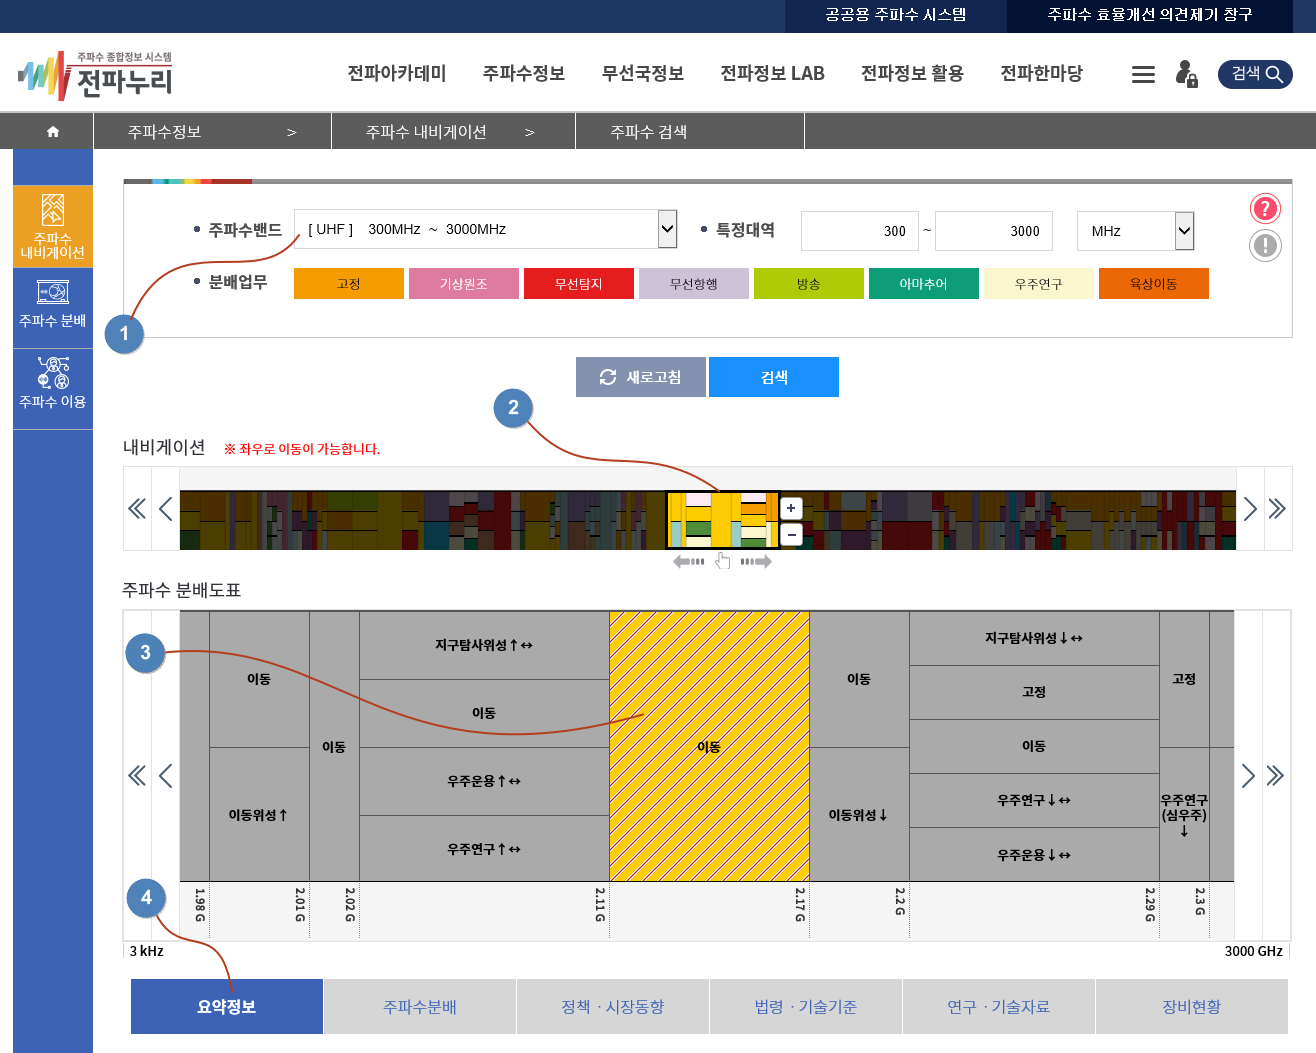Click the left drag arrow below navigation
Viewport: 1316px width, 1053px height.
coord(689,562)
